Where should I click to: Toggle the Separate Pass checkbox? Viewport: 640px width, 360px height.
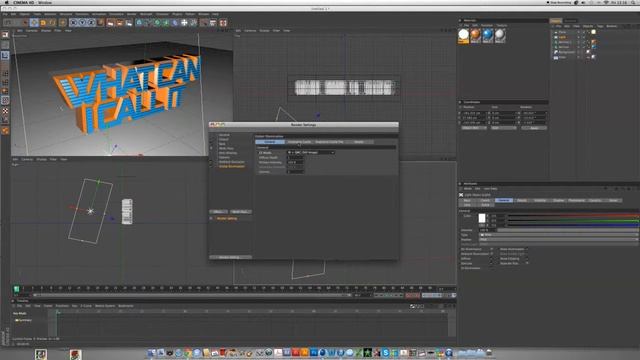pos(527,264)
